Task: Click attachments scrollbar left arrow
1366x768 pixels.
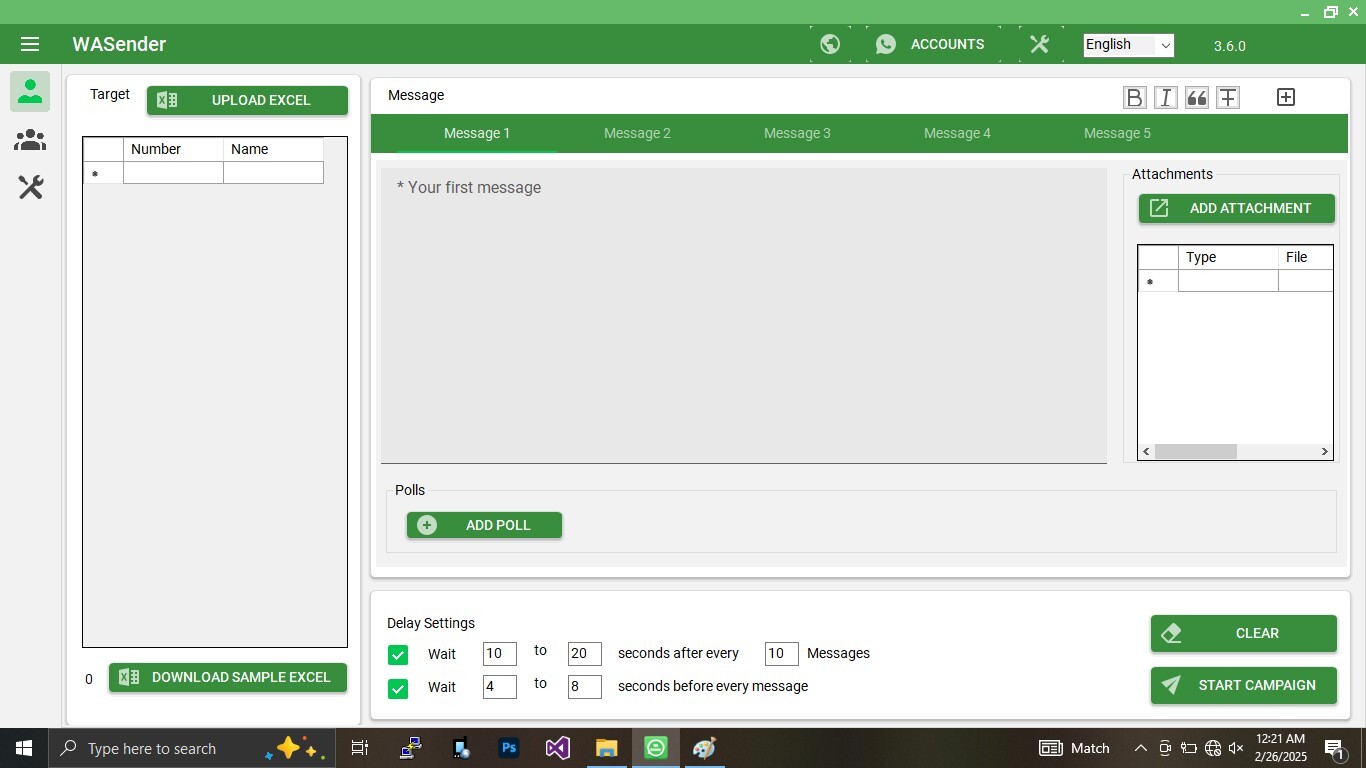Action: 1146,452
